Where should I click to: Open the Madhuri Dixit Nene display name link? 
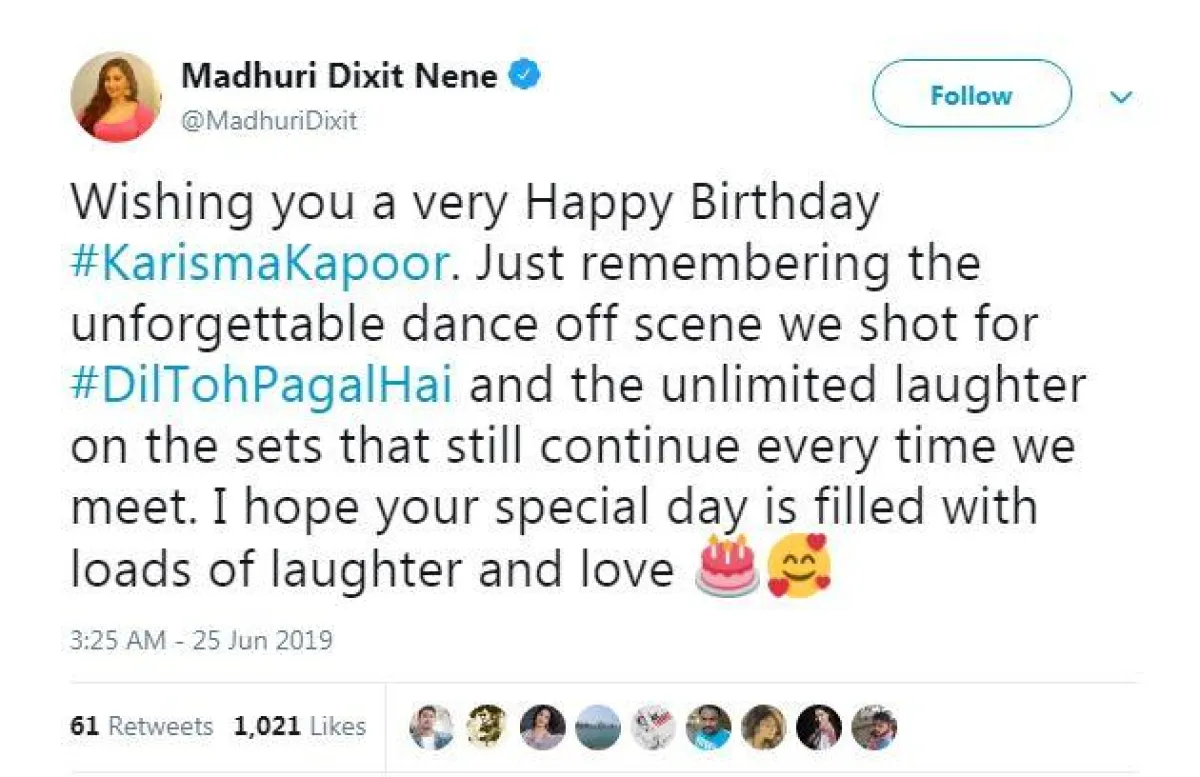[x=340, y=76]
